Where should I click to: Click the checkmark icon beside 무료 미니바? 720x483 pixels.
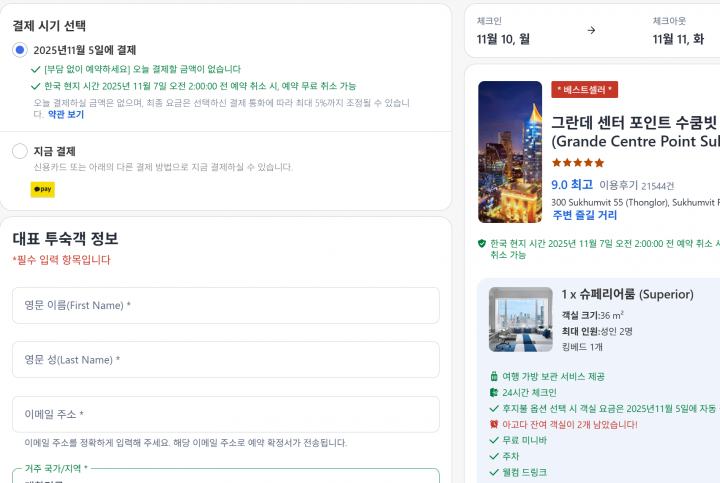coord(493,440)
